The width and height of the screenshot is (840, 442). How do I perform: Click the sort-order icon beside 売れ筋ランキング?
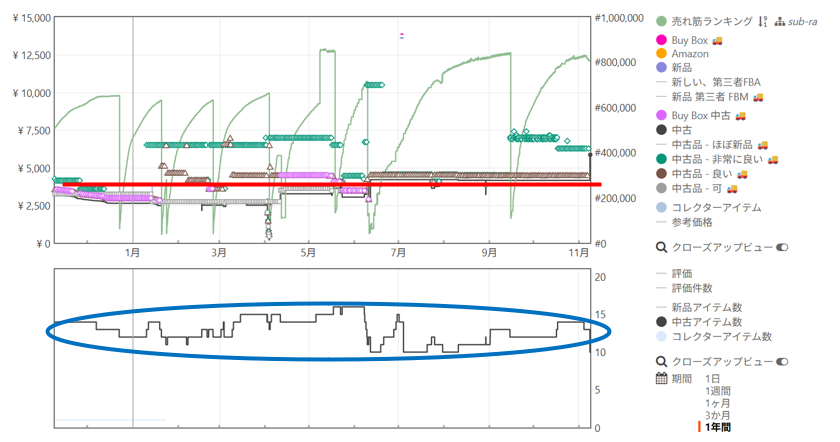click(763, 21)
